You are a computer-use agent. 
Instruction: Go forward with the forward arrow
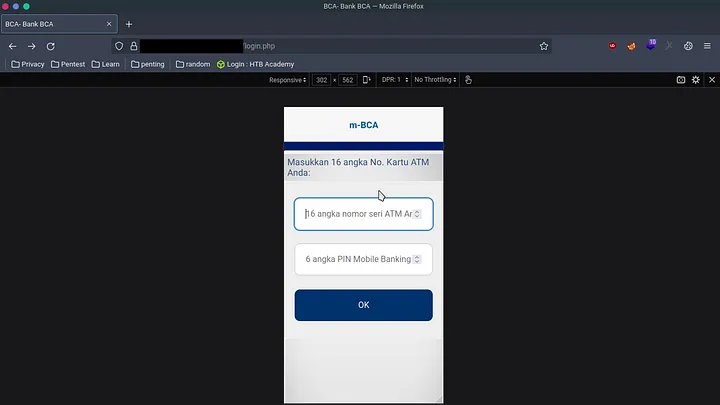coord(31,46)
